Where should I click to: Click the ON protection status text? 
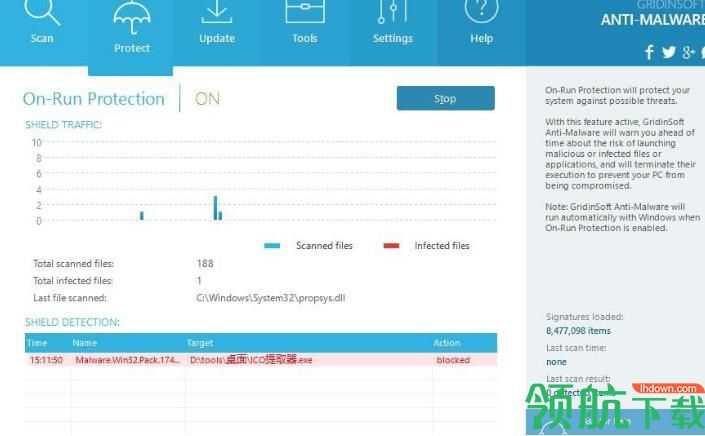point(207,98)
